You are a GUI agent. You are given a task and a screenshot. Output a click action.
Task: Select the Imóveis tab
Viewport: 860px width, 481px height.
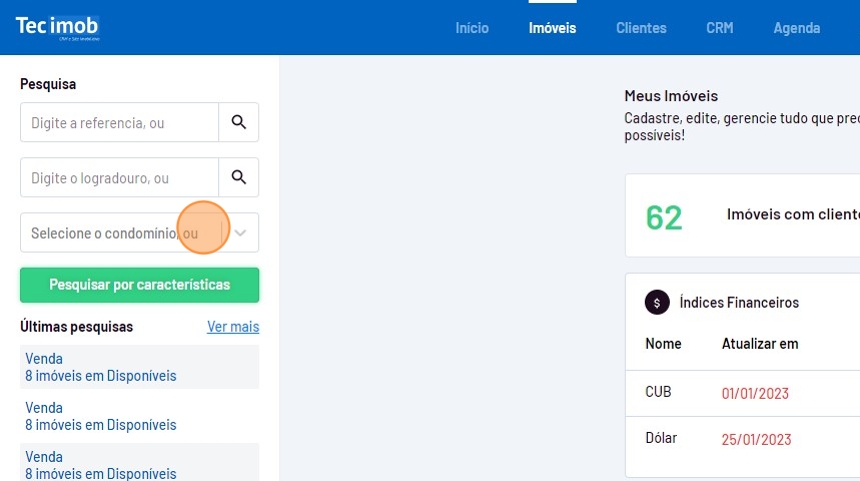click(552, 28)
